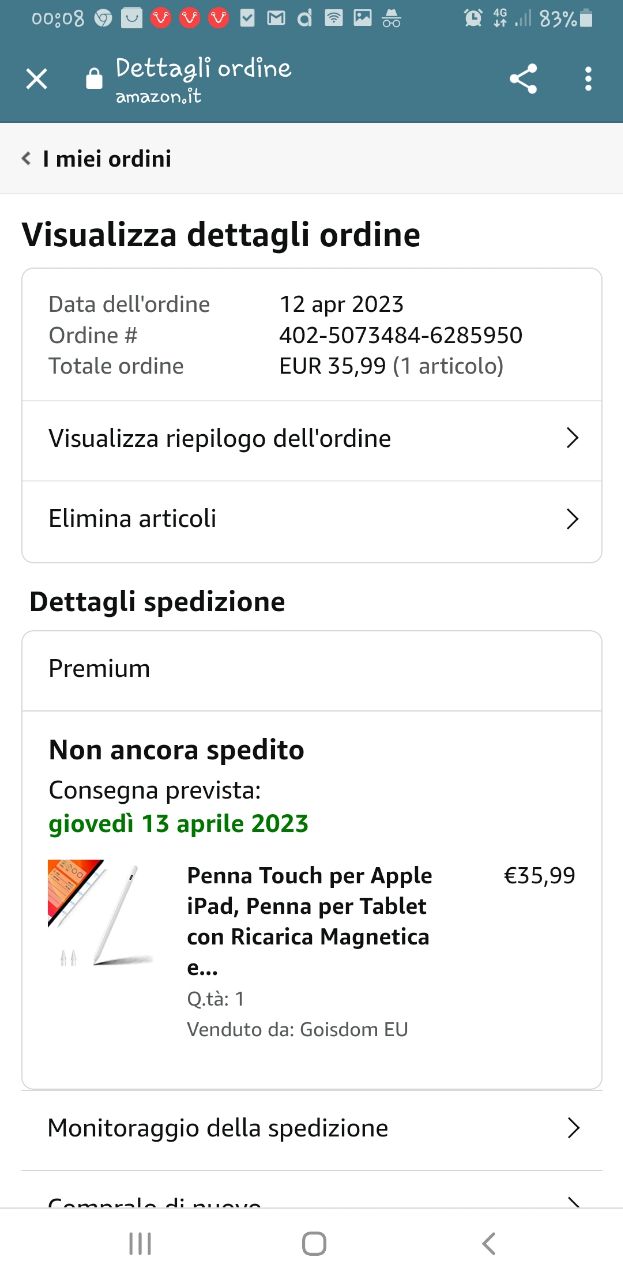The height and width of the screenshot is (1280, 623).
Task: Tap the Android home navigation button
Action: click(x=314, y=1243)
